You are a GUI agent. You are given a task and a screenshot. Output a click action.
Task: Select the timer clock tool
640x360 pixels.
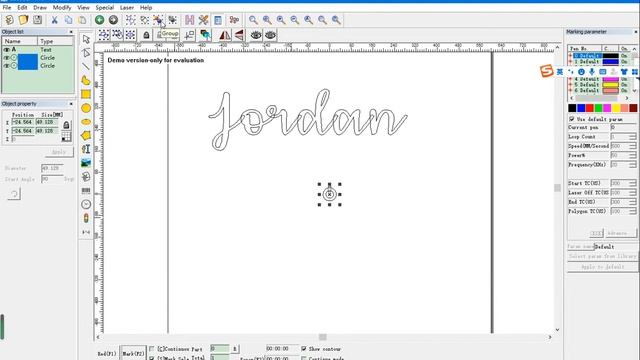pyautogui.click(x=86, y=204)
